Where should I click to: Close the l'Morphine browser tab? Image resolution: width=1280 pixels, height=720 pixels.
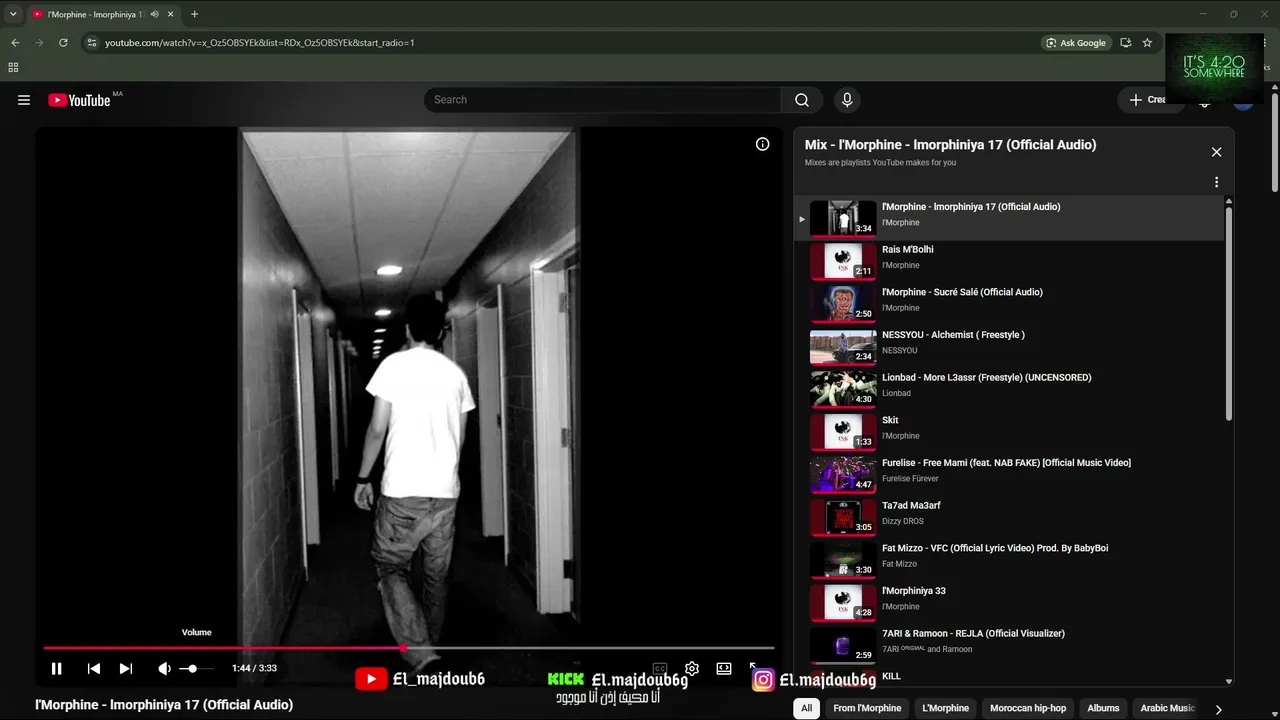point(172,14)
